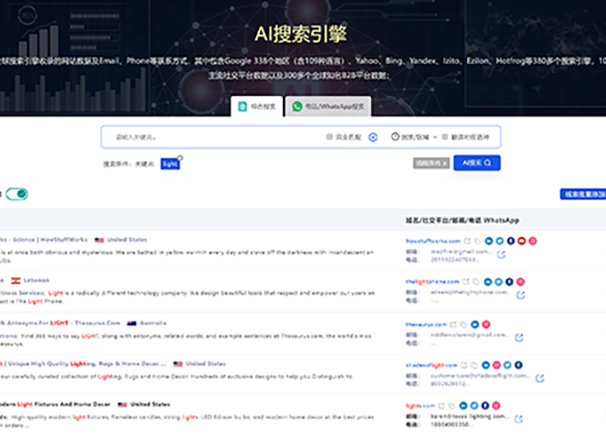The height and width of the screenshot is (436, 606).
Task: Toggle the green switch above the results
Action: [x=17, y=194]
